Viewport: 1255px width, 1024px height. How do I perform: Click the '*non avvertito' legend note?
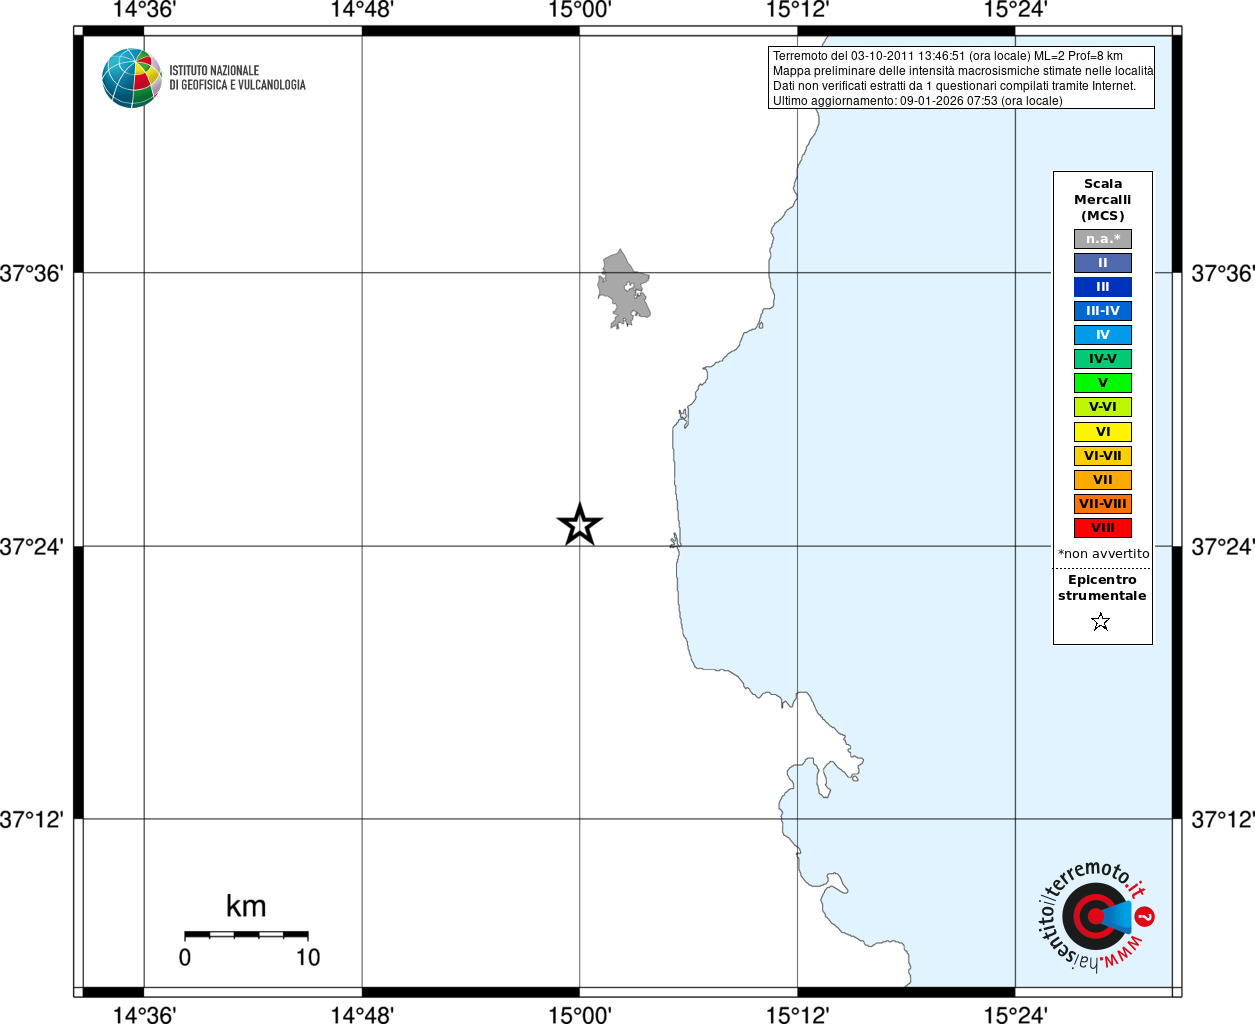click(1104, 554)
